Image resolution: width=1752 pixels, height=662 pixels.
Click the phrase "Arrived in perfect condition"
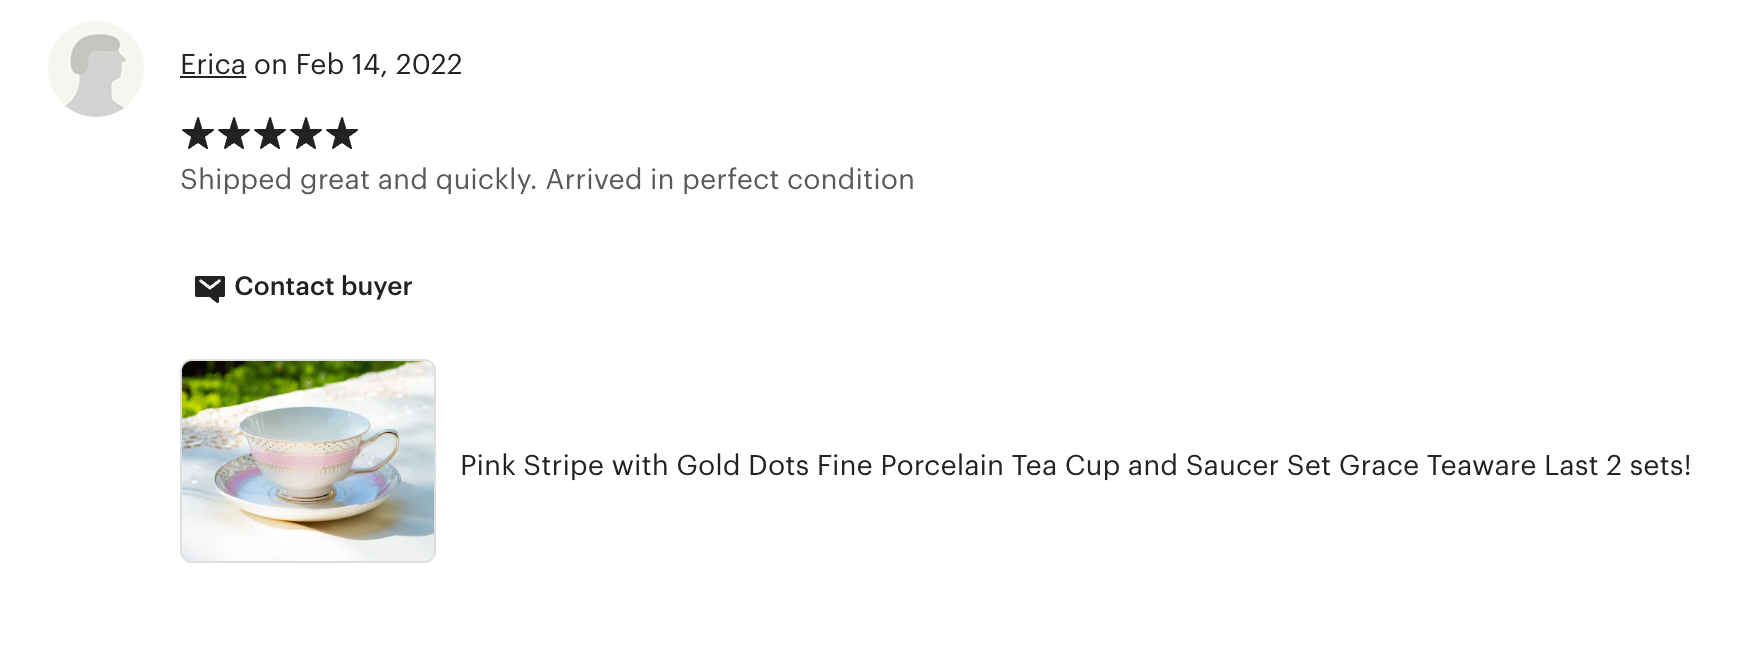729,180
